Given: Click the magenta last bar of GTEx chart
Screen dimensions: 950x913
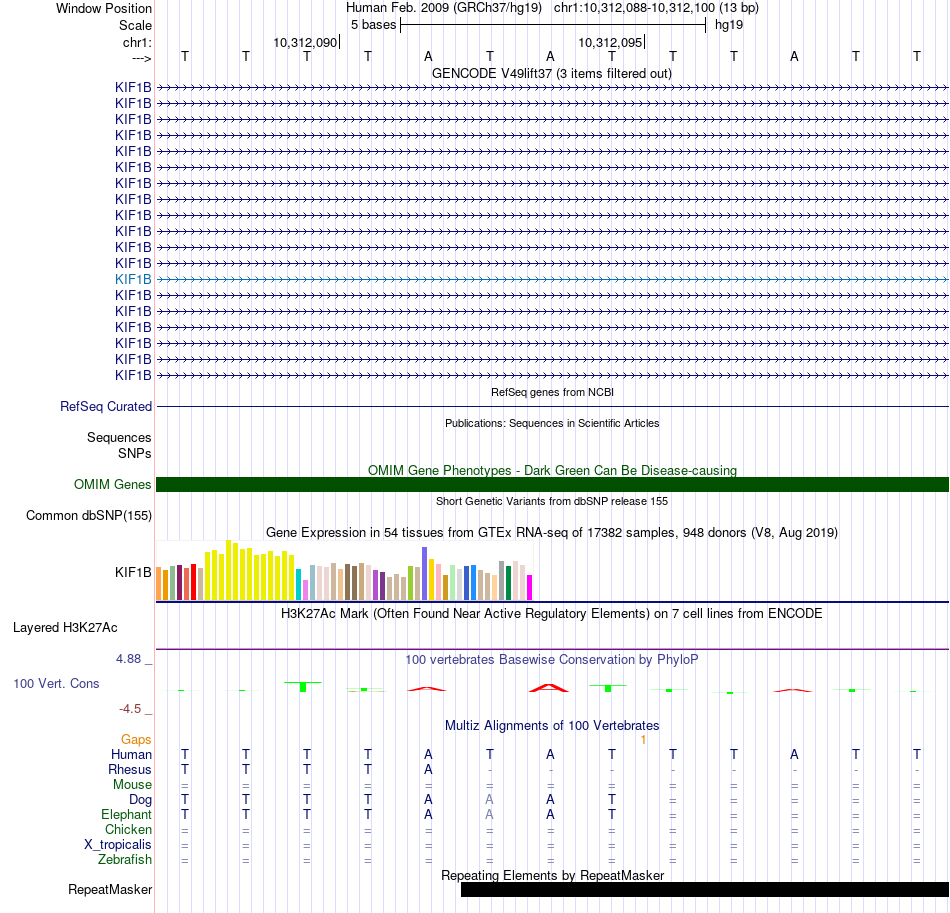Looking at the screenshot, I should coord(530,587).
